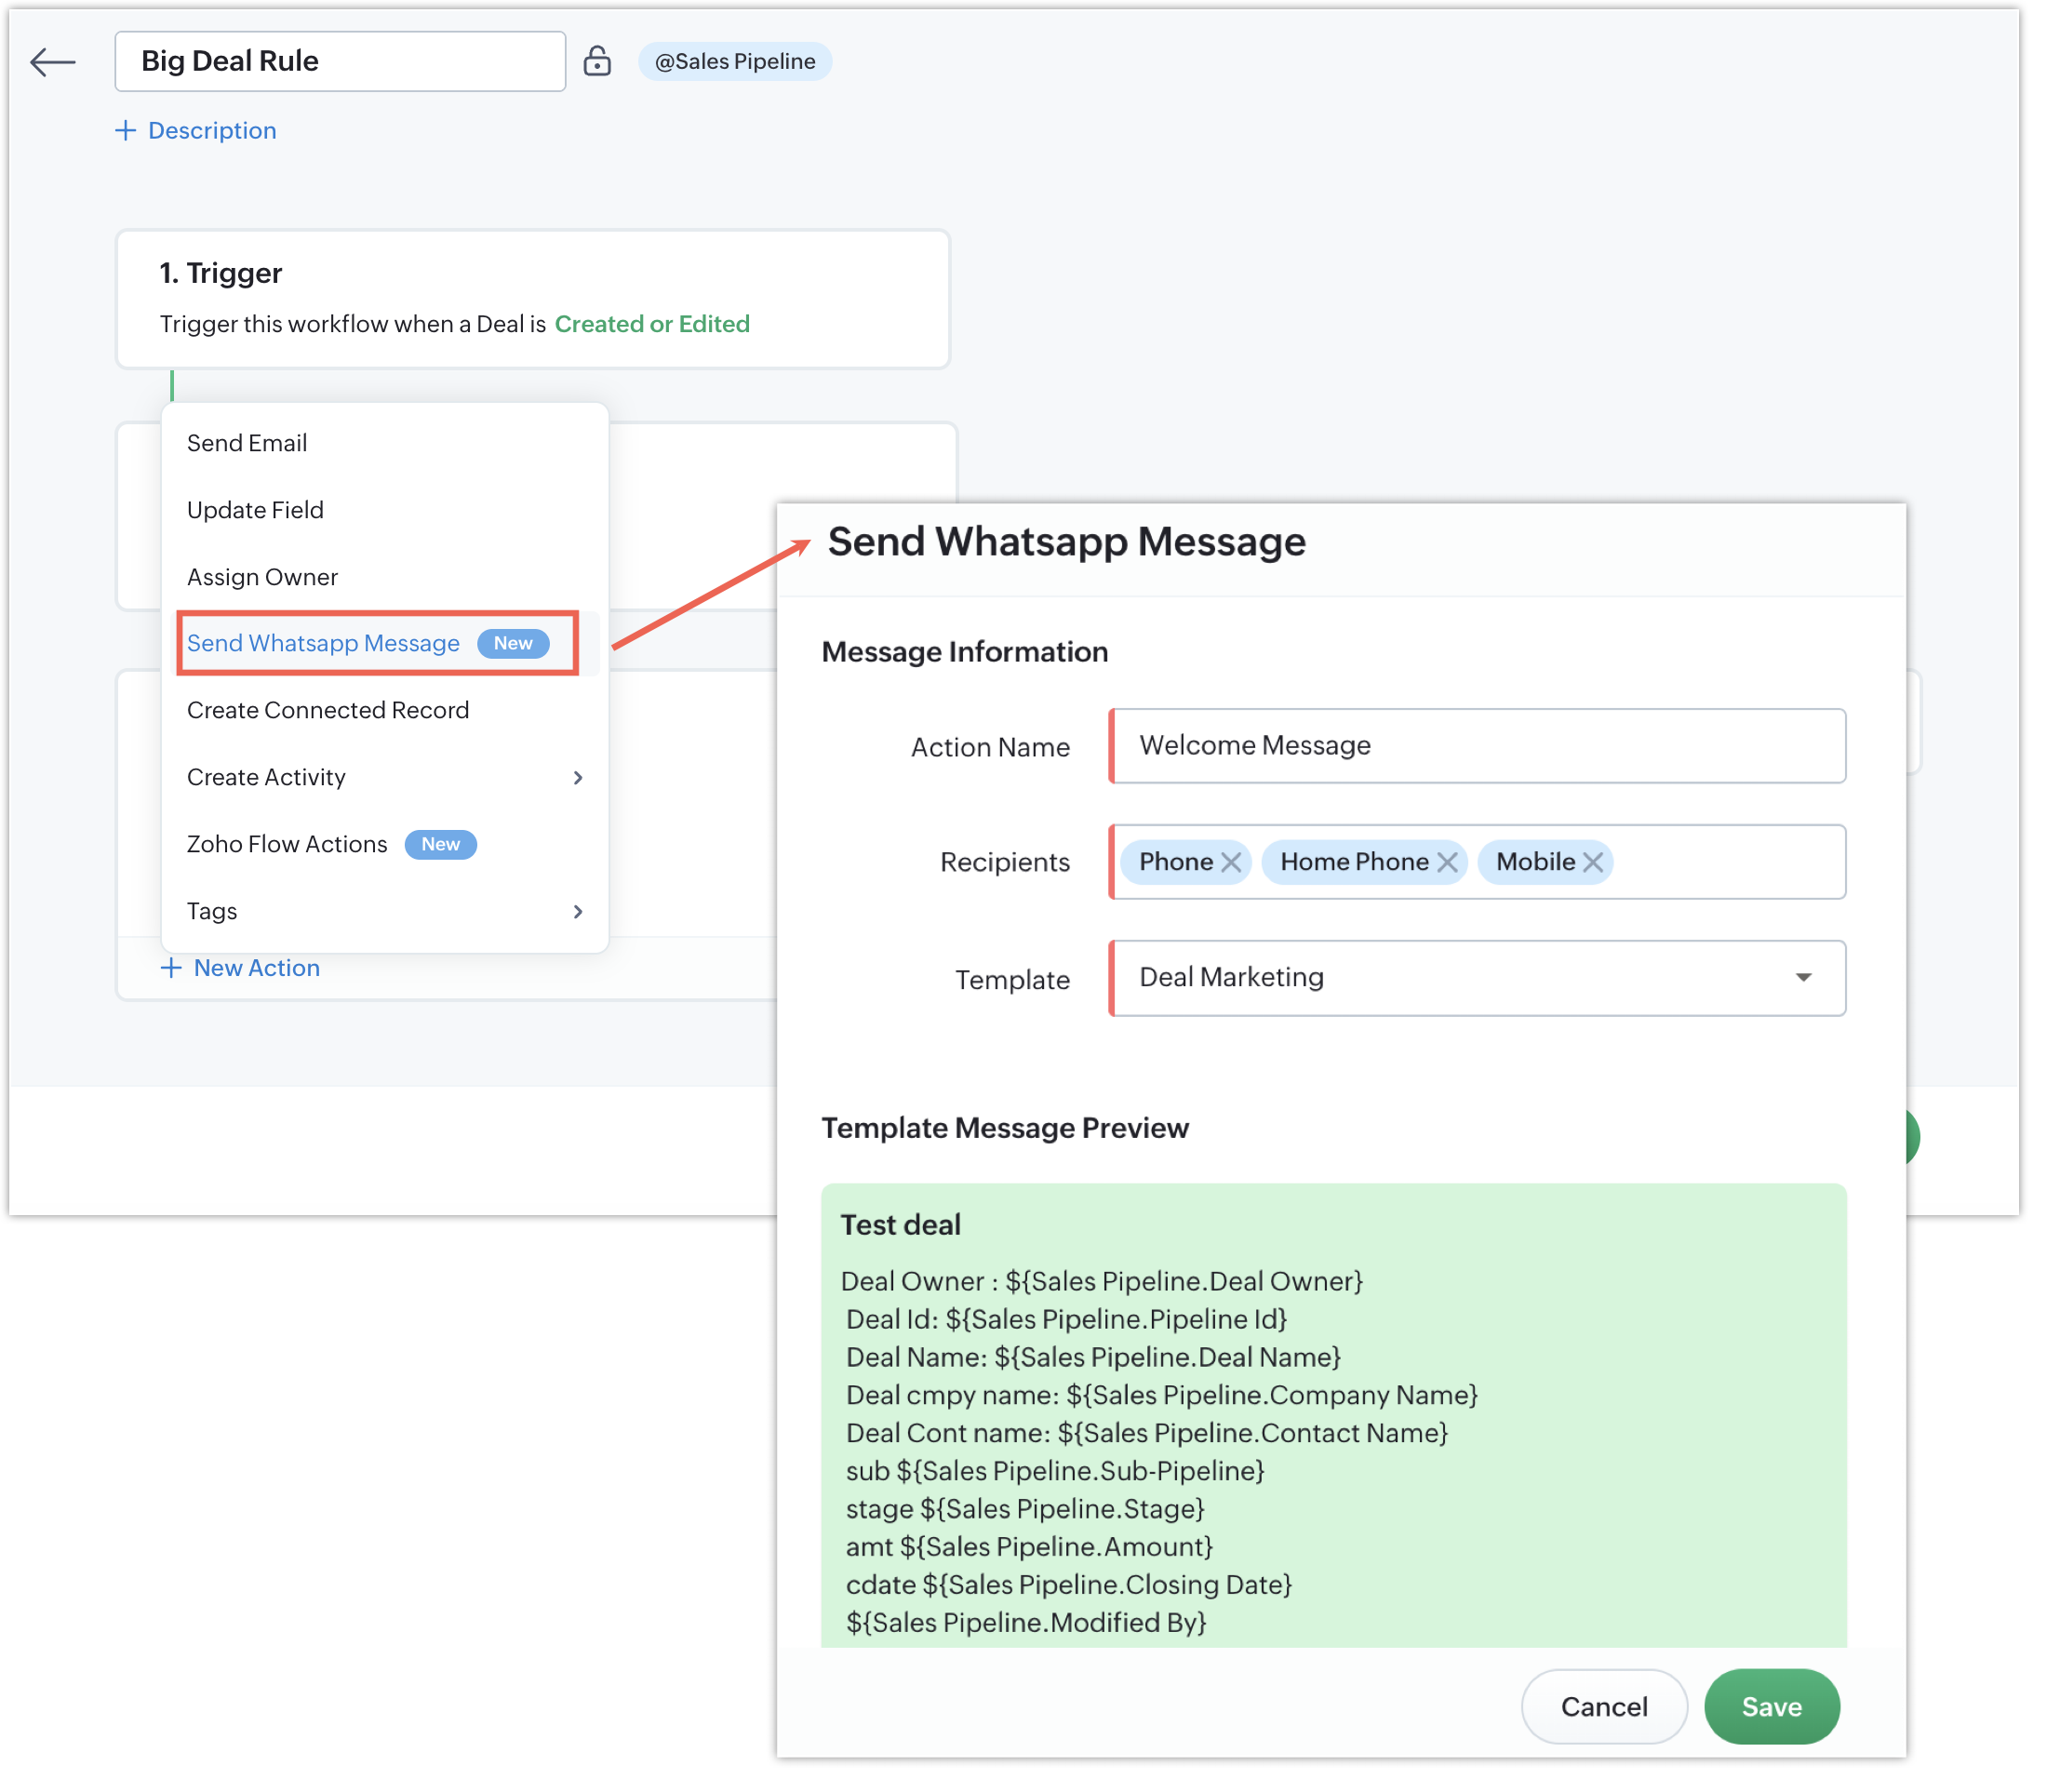Click plus icon beside New Action
The image size is (2060, 1792).
pyautogui.click(x=171, y=968)
